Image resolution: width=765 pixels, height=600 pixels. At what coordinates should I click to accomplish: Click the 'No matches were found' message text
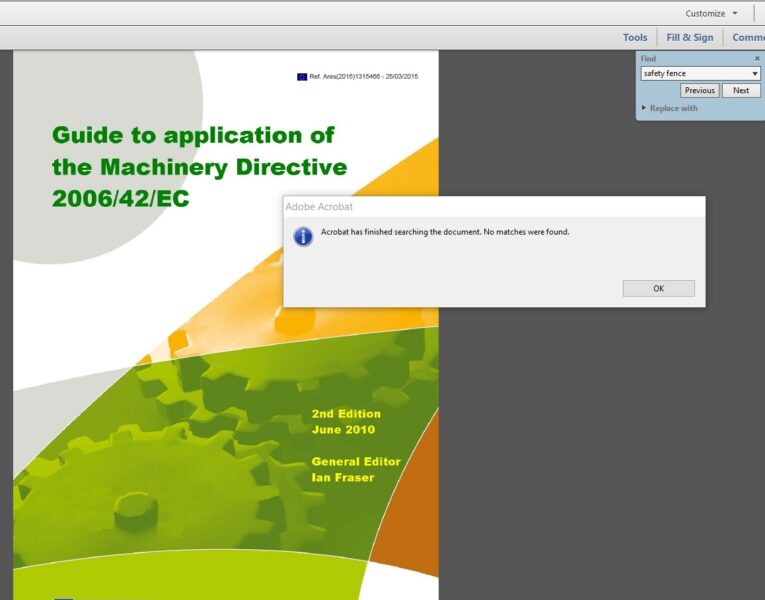tap(526, 232)
